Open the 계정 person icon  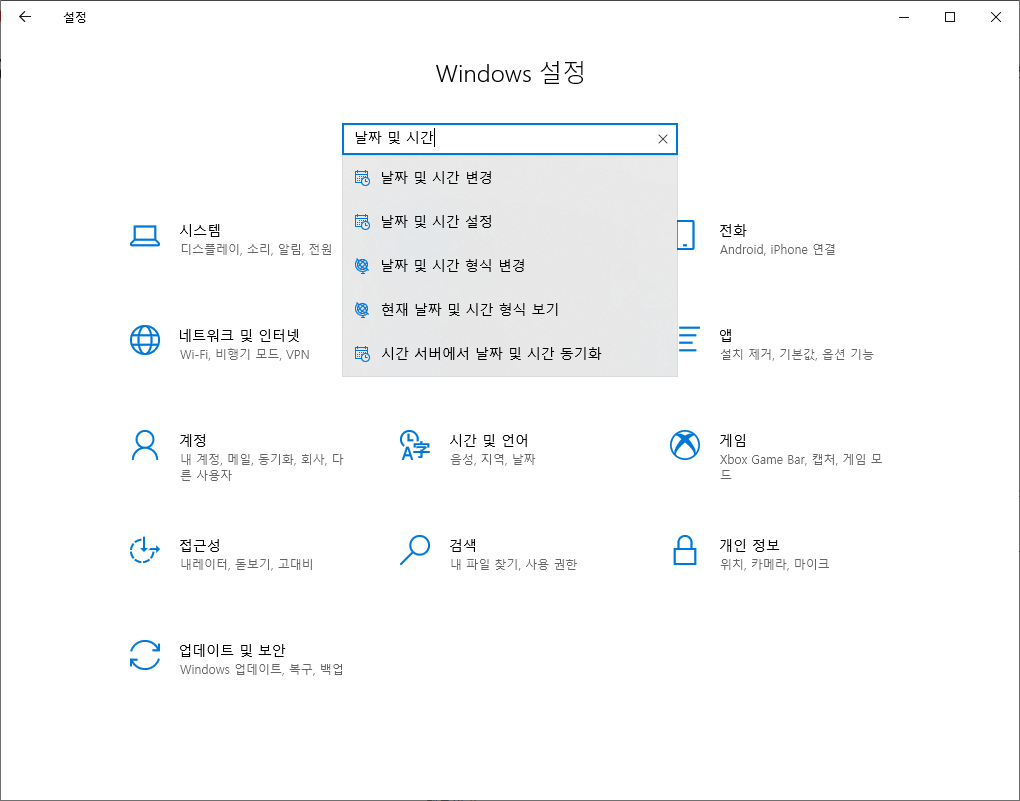click(x=144, y=445)
